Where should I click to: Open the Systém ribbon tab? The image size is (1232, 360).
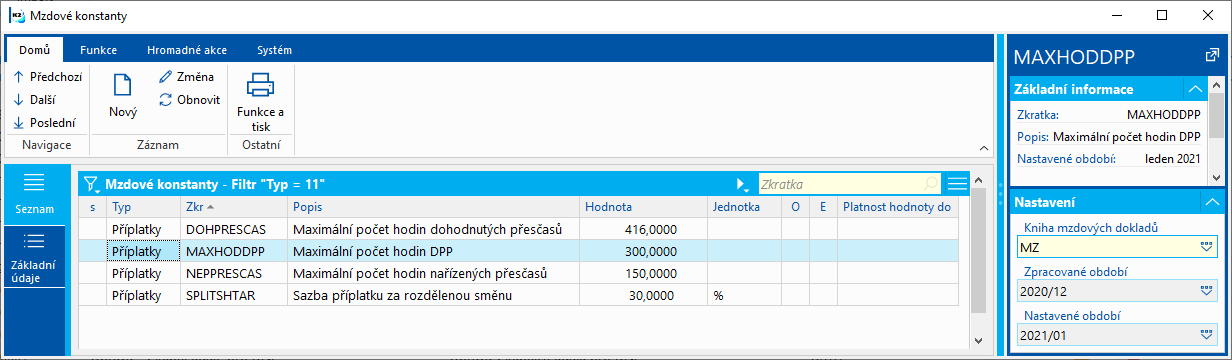(274, 49)
